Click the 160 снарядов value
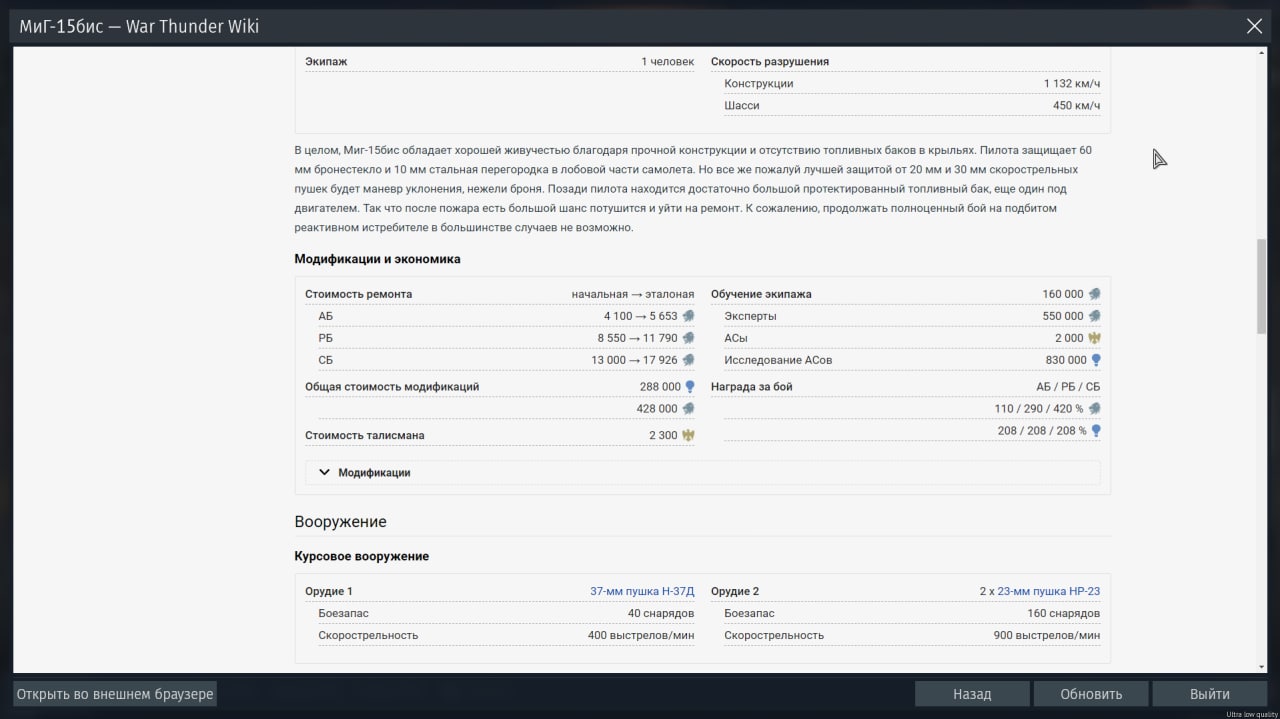This screenshot has width=1280, height=719. coord(1063,613)
